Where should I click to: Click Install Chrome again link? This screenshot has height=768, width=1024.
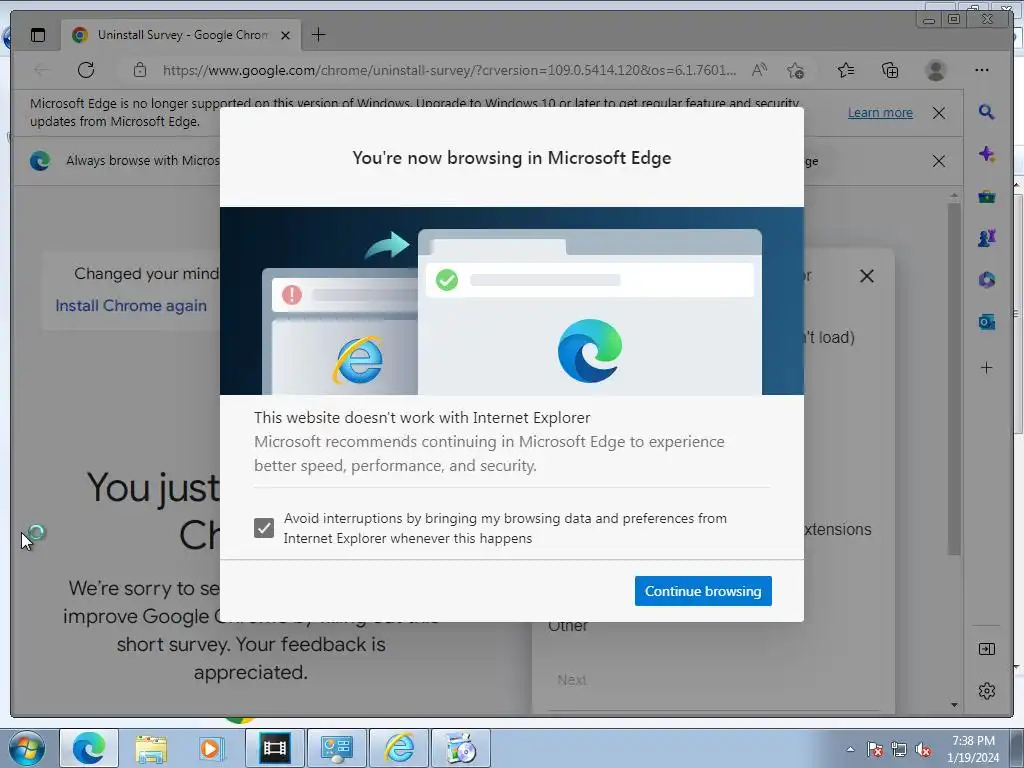point(131,306)
